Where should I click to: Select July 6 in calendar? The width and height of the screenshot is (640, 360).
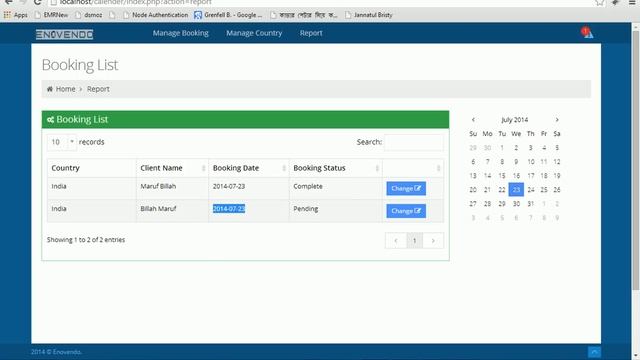[x=473, y=162]
